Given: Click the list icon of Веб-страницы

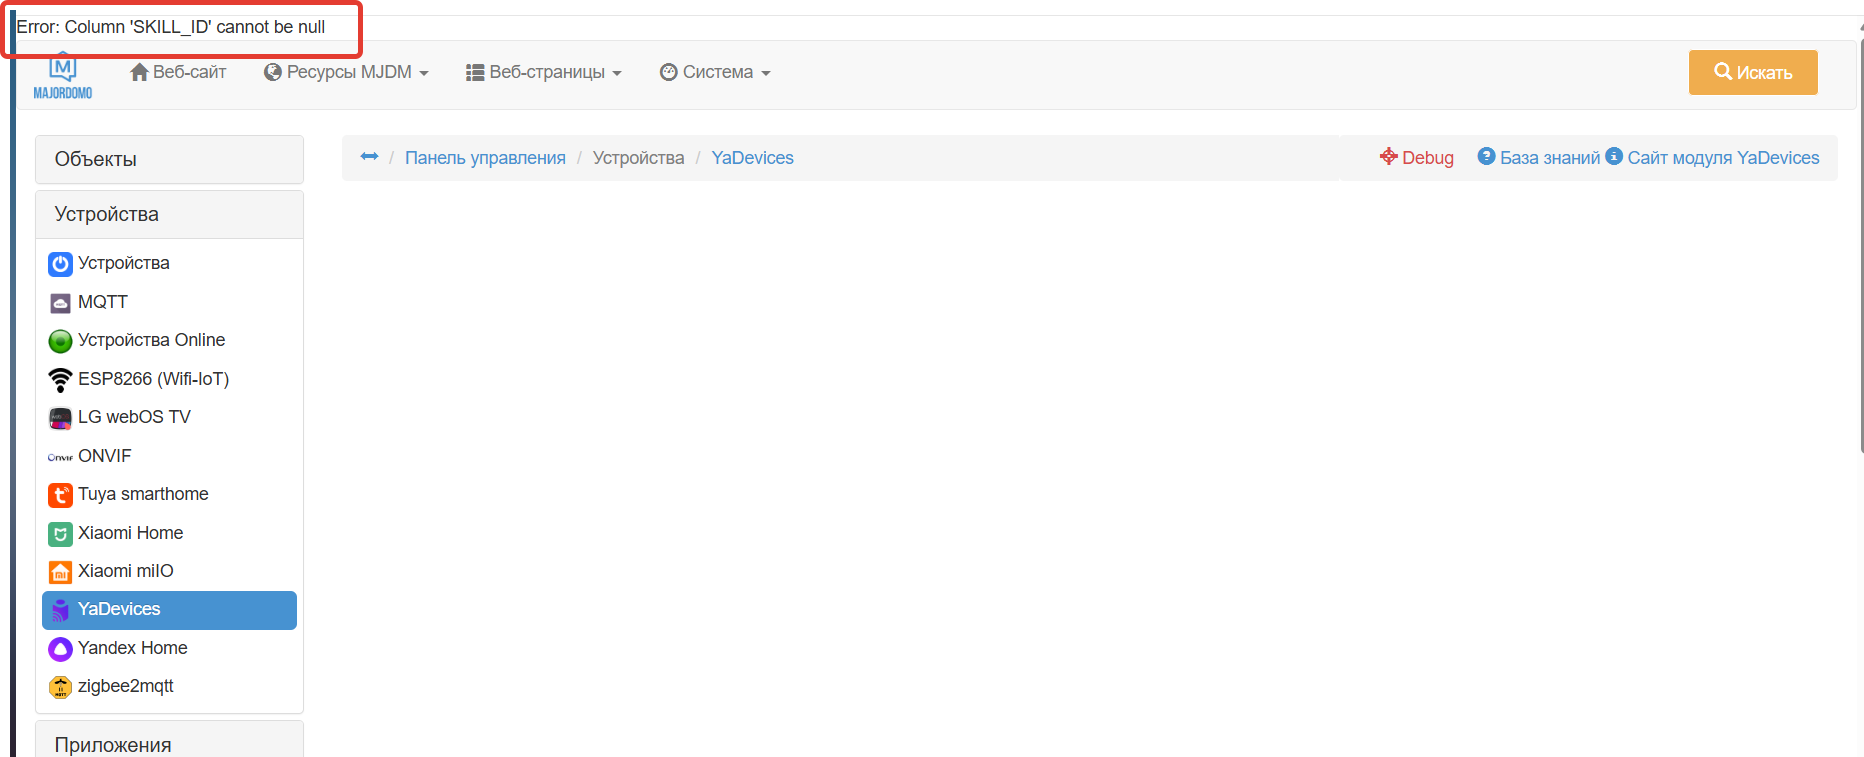Looking at the screenshot, I should [475, 73].
